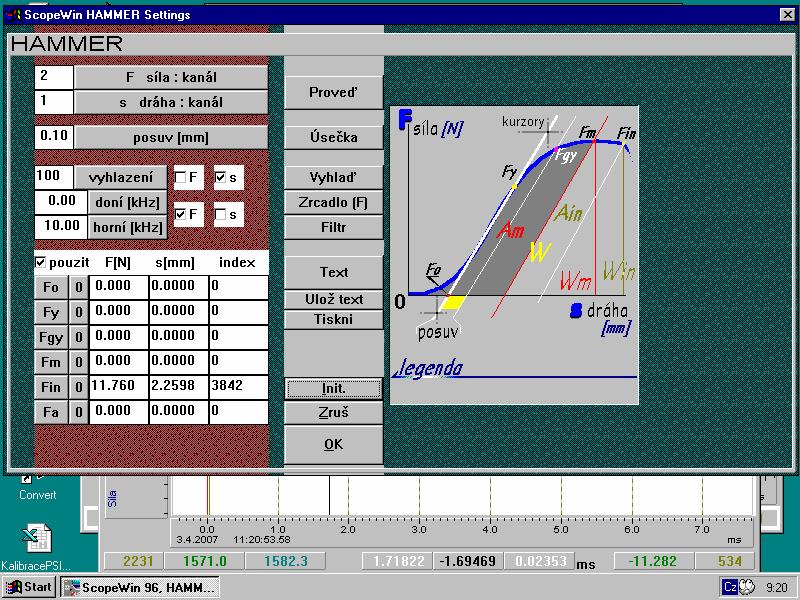
Task: Edit the horní frequency field 10.00
Action: pyautogui.click(x=61, y=227)
